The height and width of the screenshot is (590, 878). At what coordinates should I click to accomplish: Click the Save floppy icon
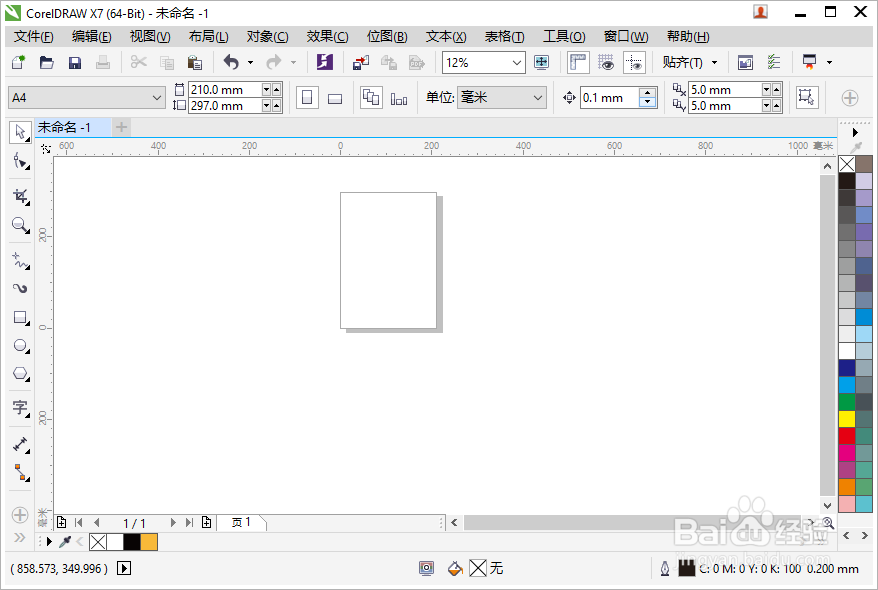74,62
